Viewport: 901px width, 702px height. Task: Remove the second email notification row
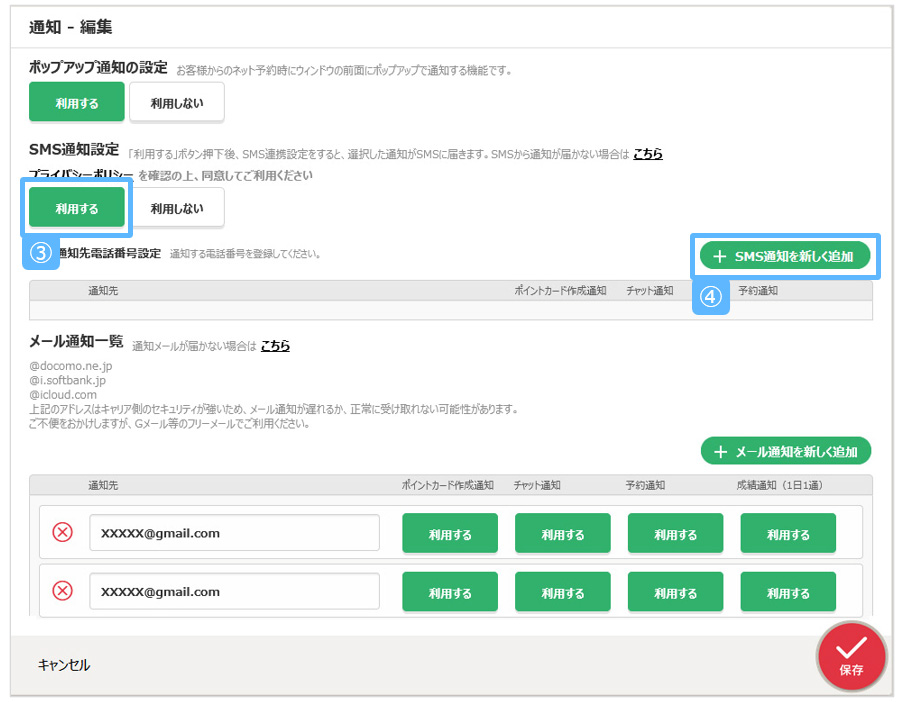(62, 591)
